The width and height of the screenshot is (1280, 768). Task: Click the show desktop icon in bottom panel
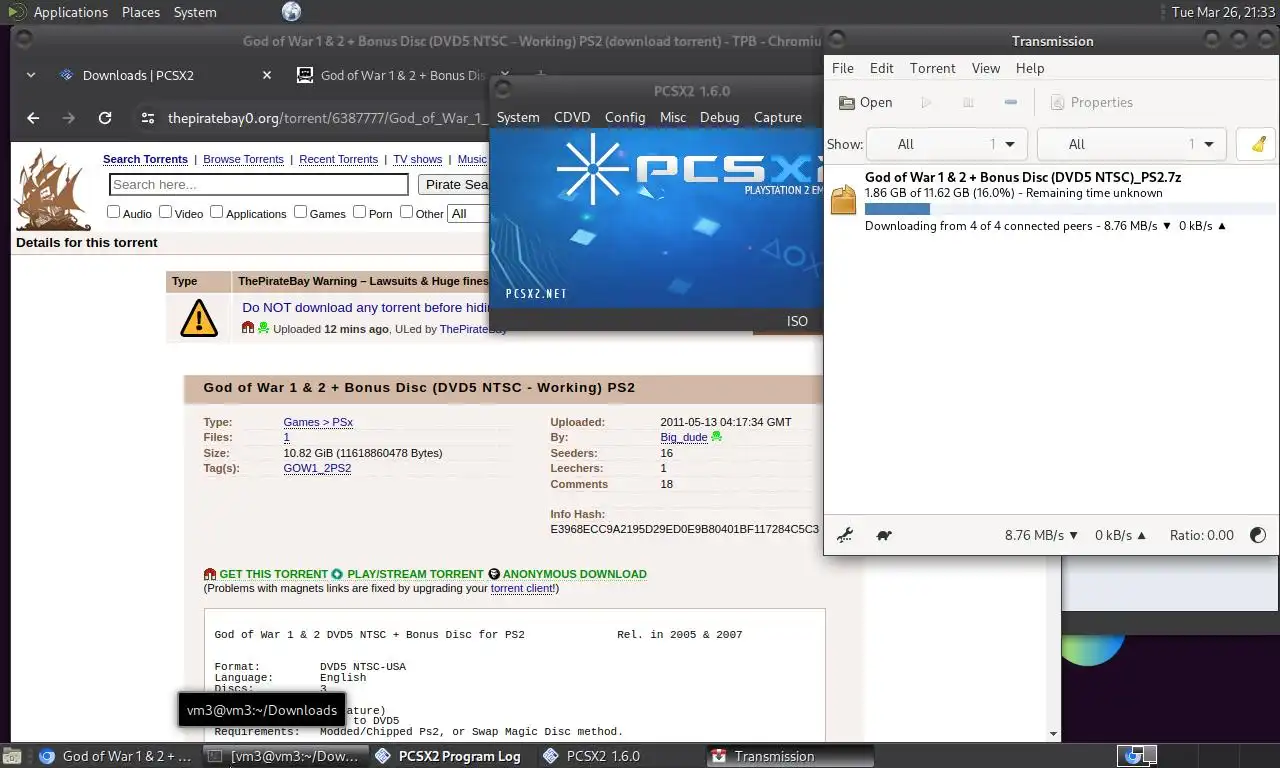(11, 756)
